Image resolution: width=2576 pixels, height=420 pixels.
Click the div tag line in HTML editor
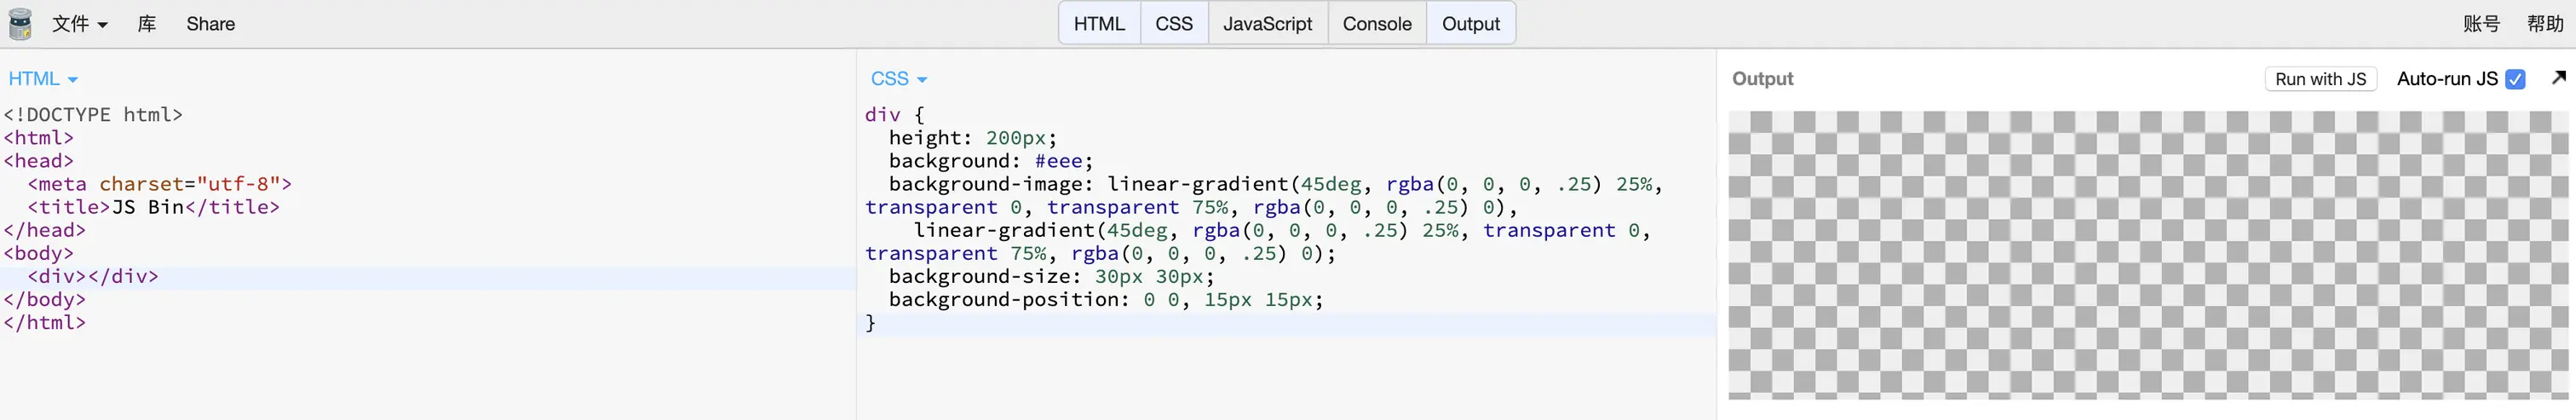[x=93, y=276]
